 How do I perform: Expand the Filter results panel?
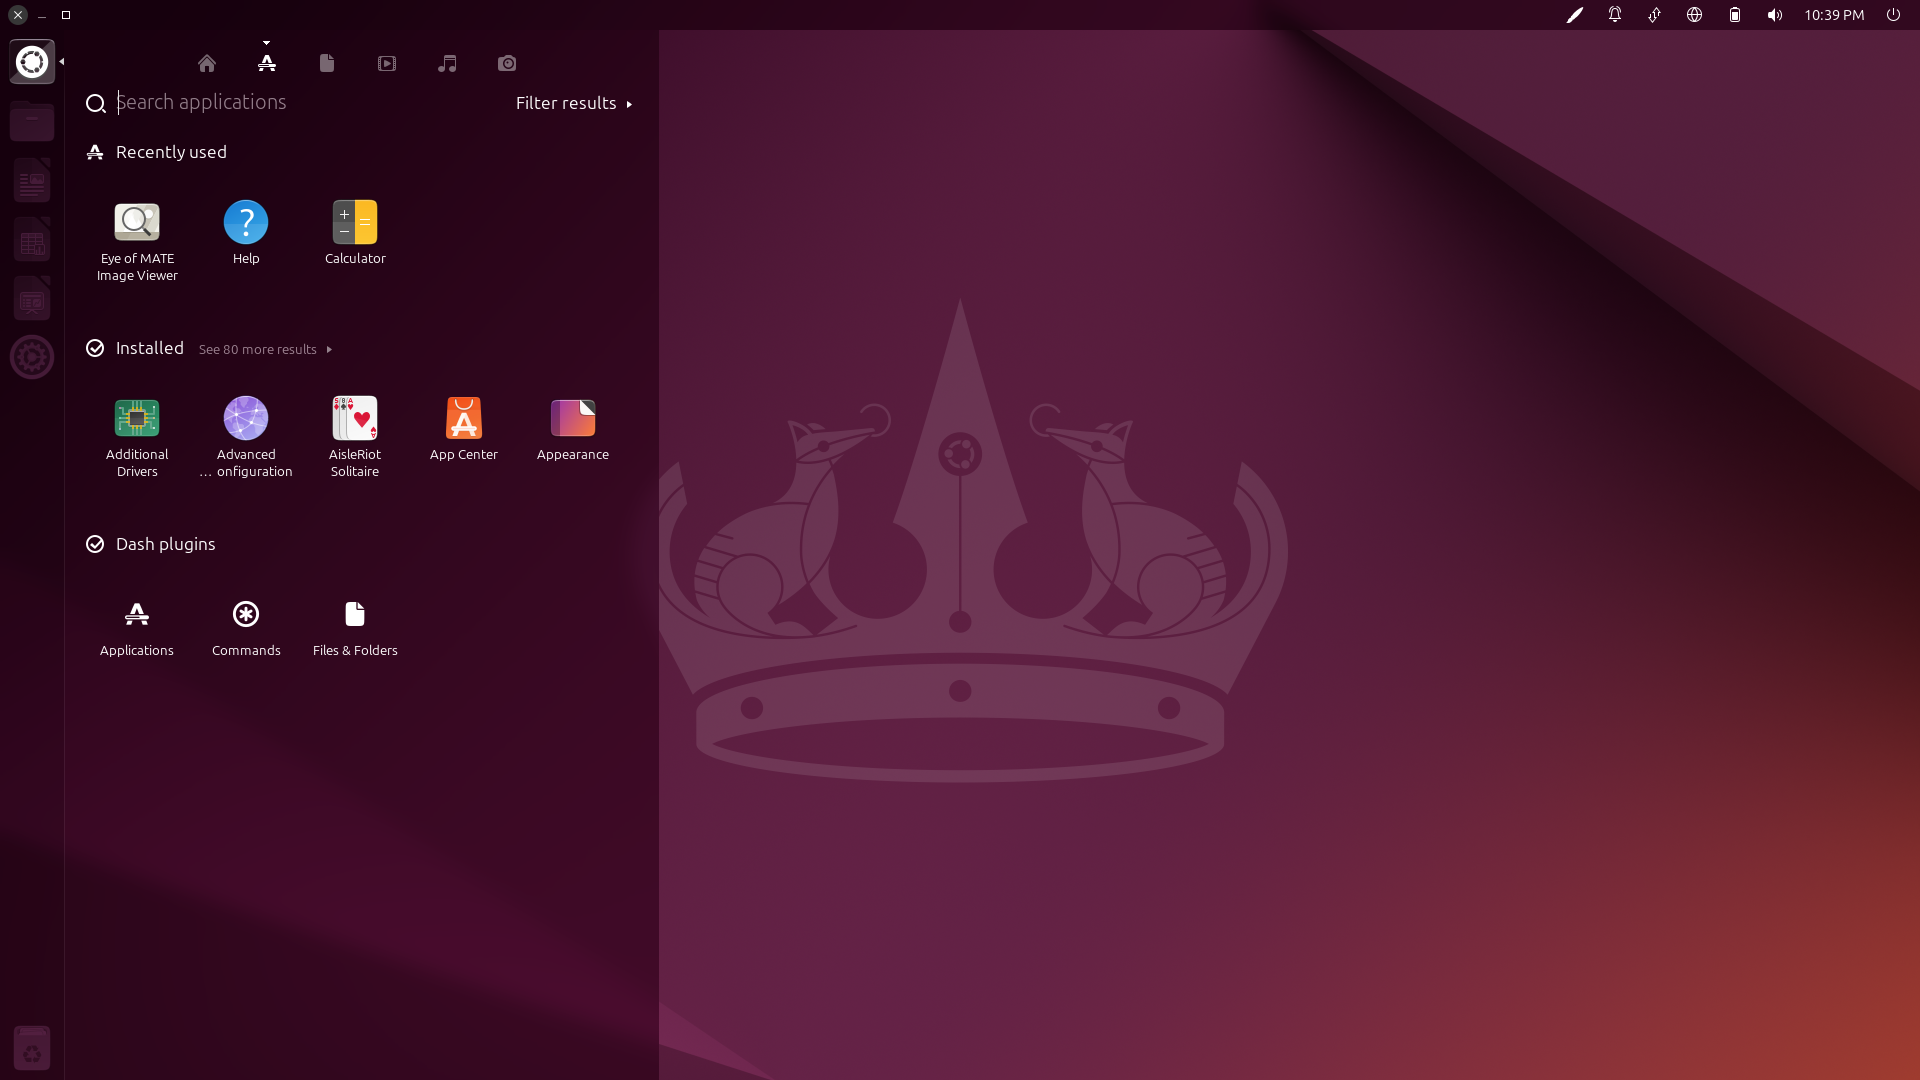[573, 103]
